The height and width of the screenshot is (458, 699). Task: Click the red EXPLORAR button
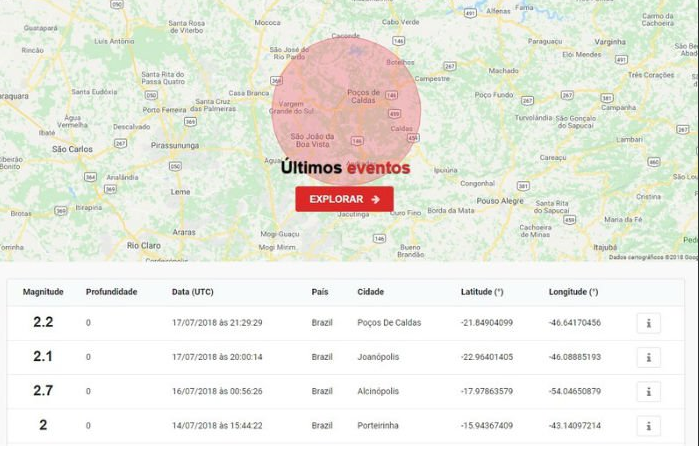point(344,199)
